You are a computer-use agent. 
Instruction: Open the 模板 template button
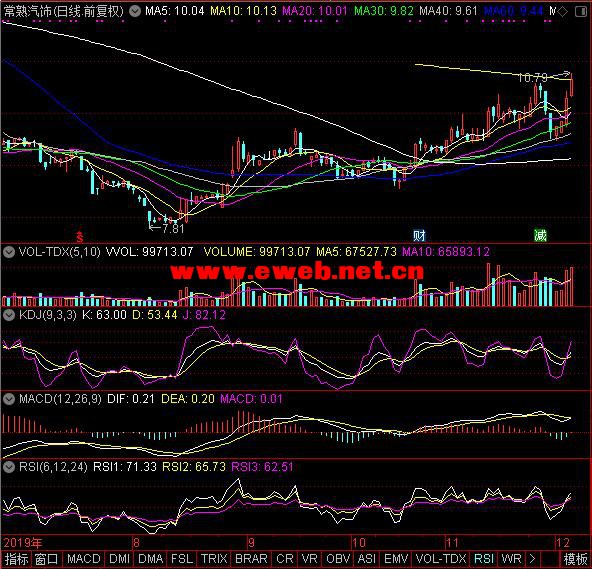coord(575,559)
